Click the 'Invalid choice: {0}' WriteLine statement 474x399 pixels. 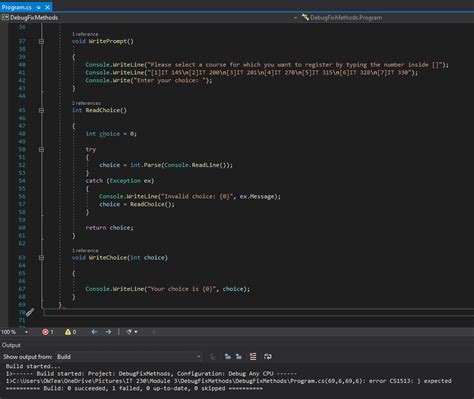click(190, 196)
